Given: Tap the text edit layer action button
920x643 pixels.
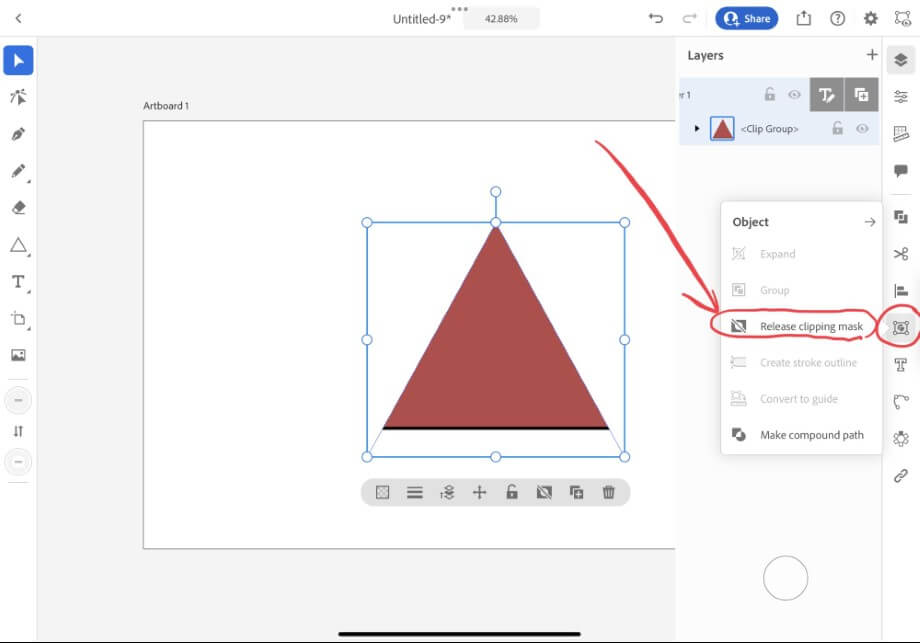Looking at the screenshot, I should 827,94.
